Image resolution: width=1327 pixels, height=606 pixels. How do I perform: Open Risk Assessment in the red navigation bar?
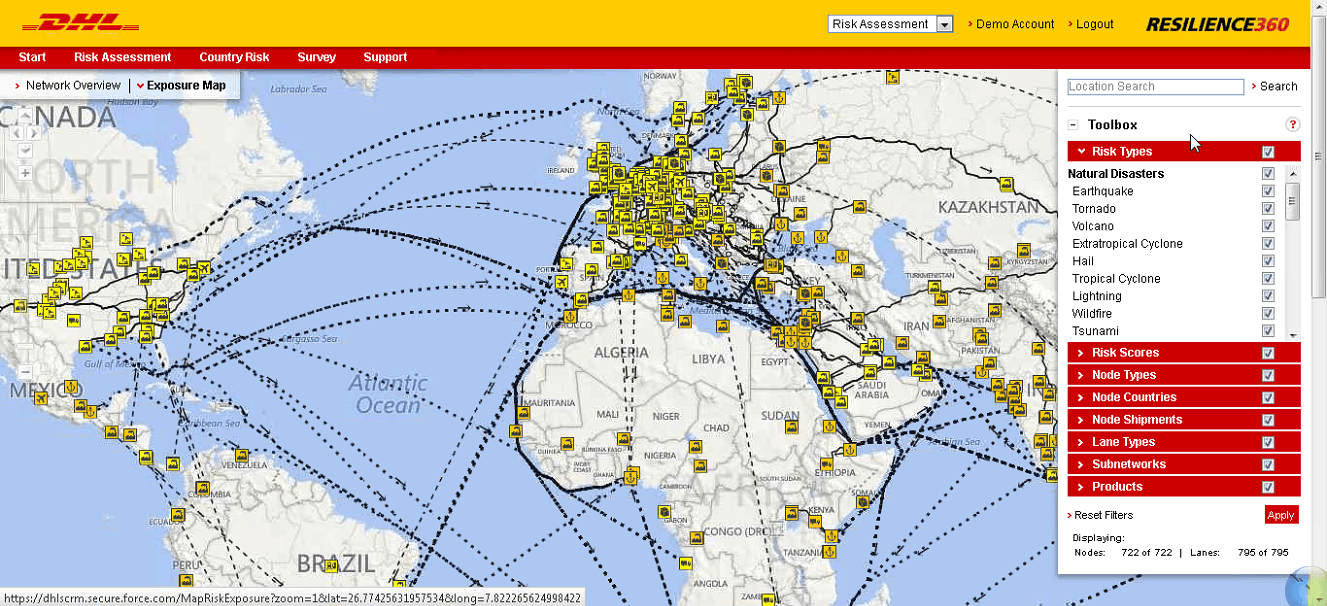[122, 57]
